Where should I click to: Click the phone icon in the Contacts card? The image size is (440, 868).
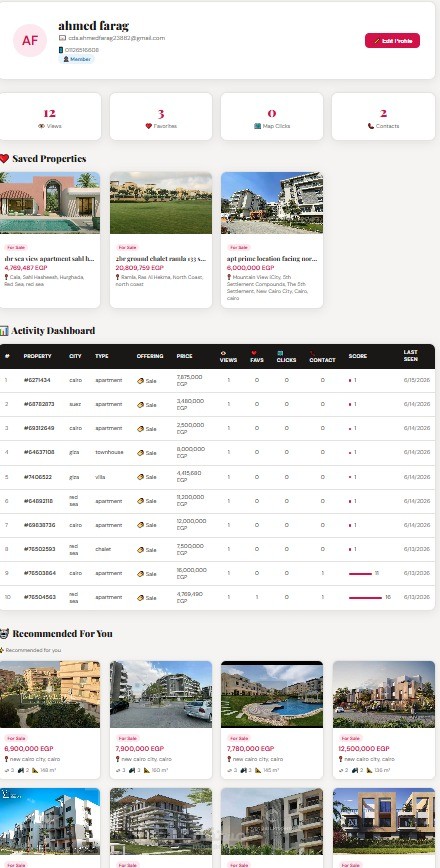pos(370,126)
